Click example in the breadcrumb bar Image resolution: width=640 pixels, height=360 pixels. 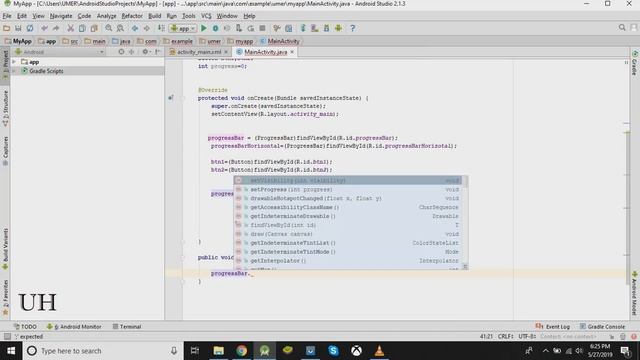click(x=182, y=41)
